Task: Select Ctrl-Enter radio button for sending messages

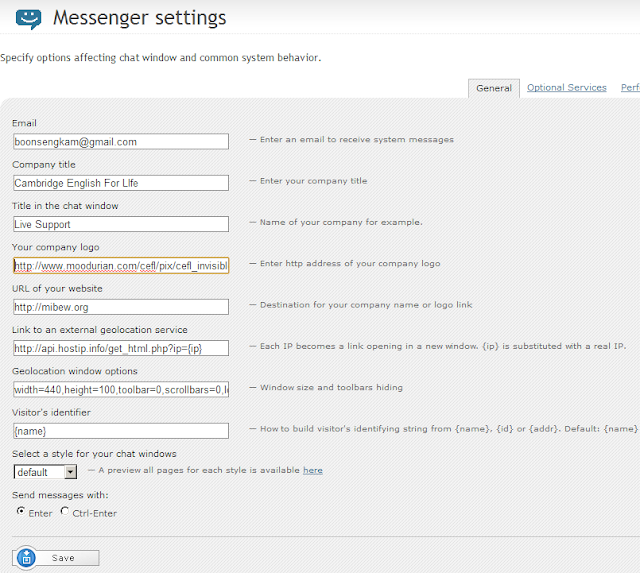Action: pos(64,511)
